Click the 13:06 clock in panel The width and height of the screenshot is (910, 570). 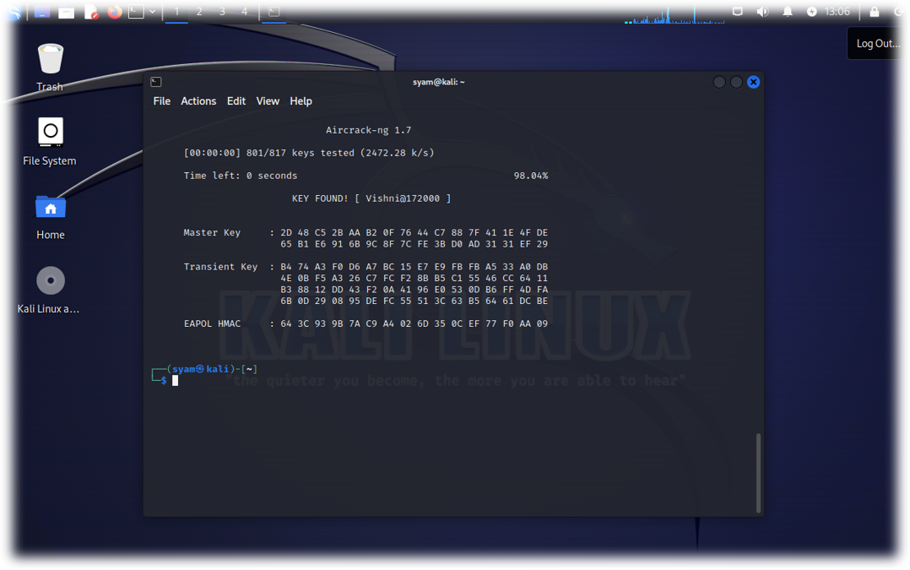837,12
